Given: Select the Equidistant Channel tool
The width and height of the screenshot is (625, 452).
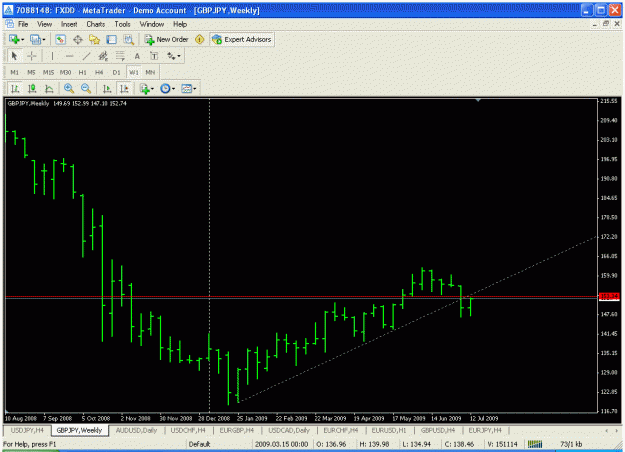Looking at the screenshot, I should (103, 56).
